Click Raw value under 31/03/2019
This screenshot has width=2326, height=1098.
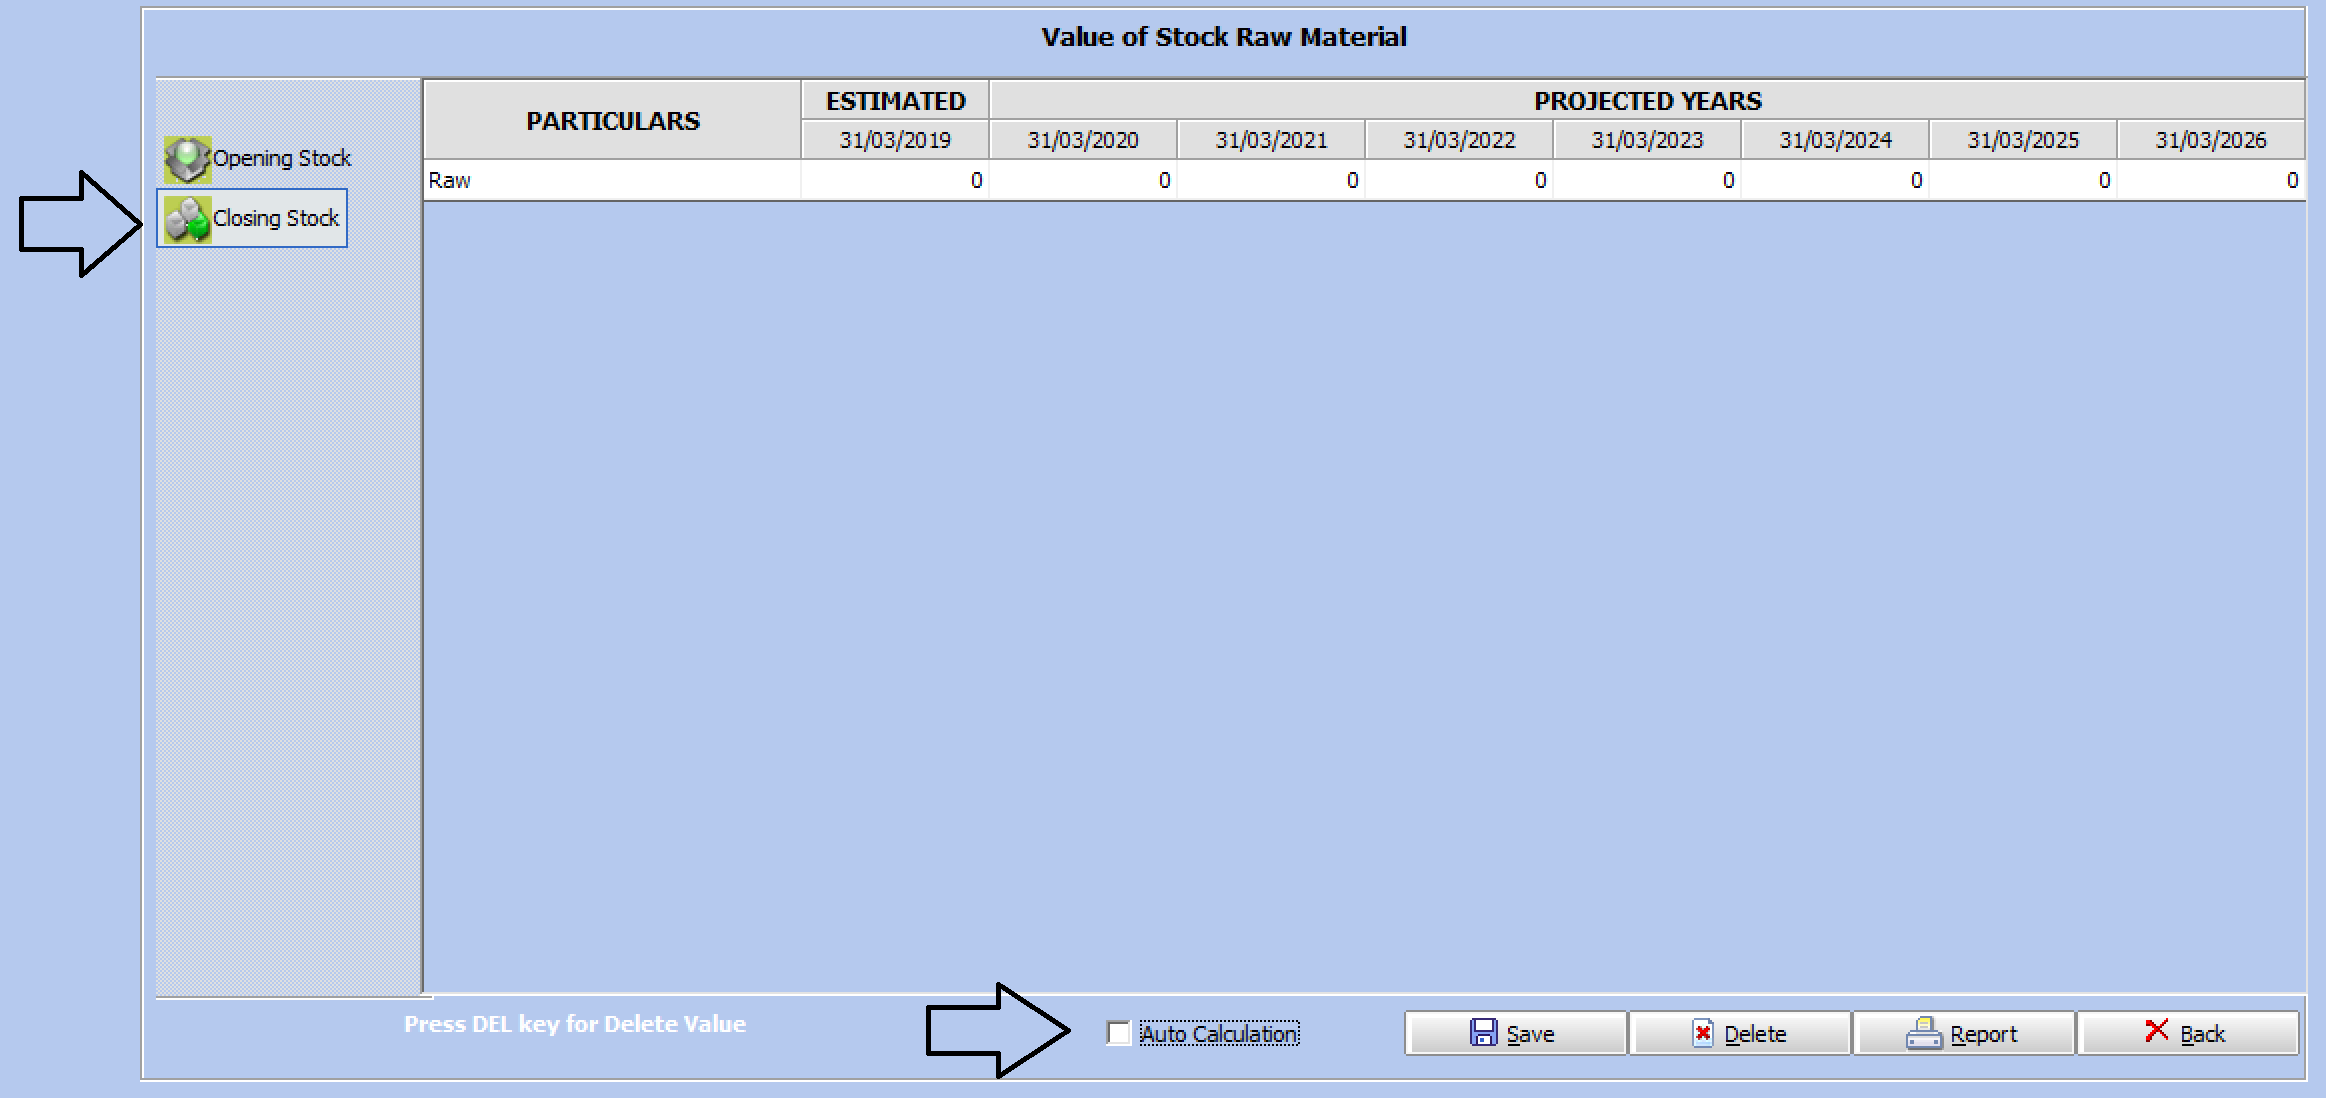(x=895, y=181)
